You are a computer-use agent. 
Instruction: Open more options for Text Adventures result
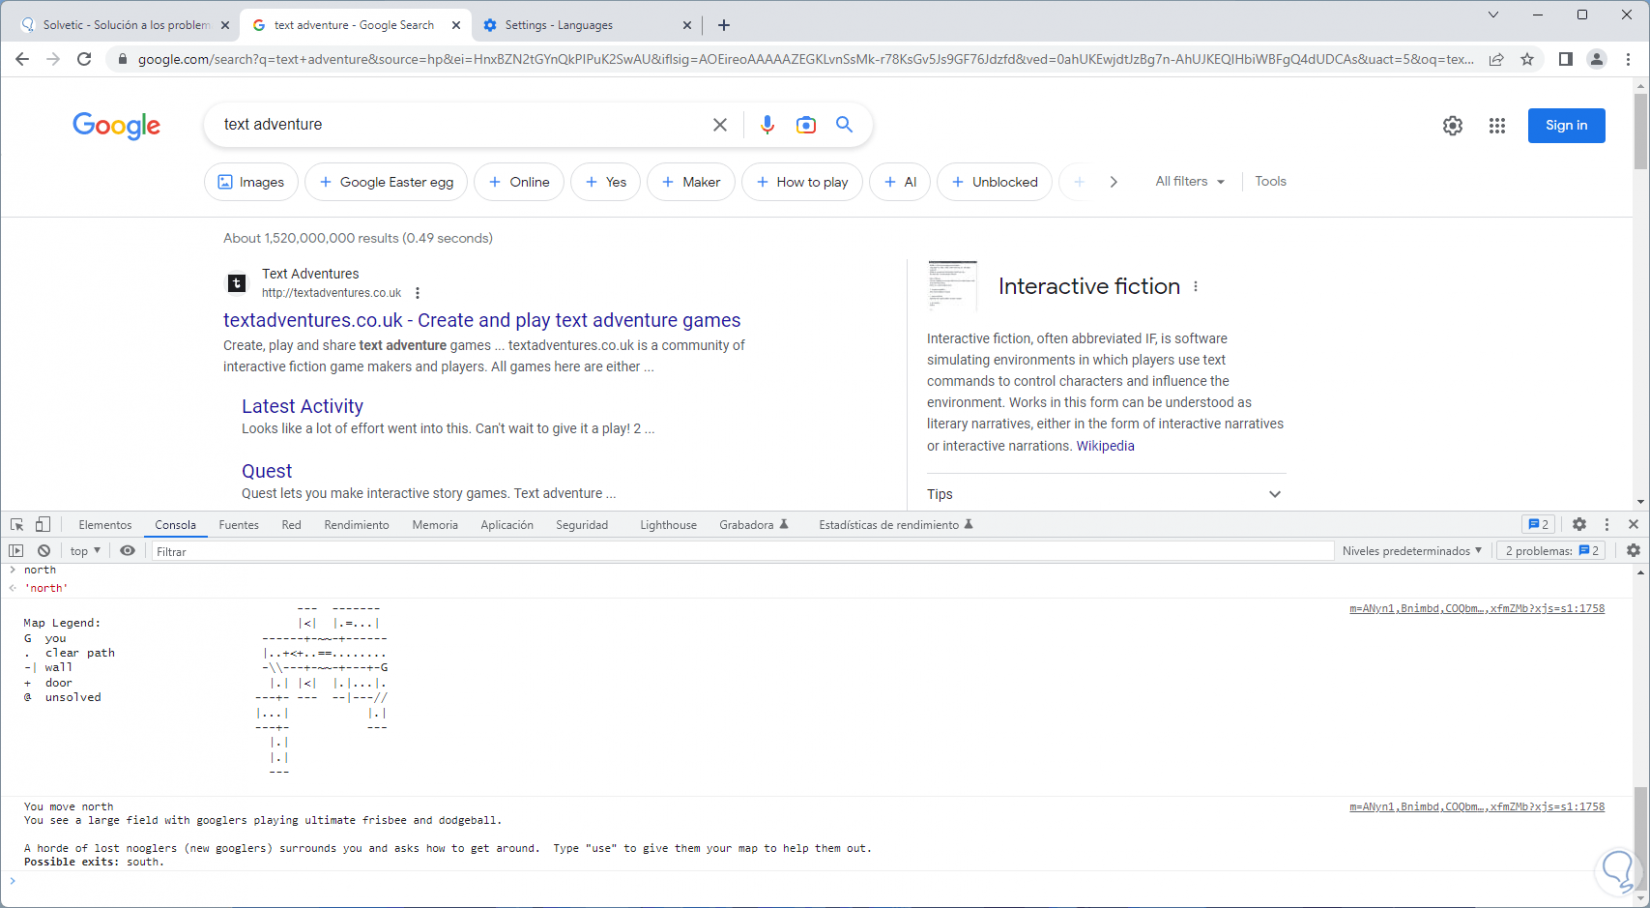point(417,293)
